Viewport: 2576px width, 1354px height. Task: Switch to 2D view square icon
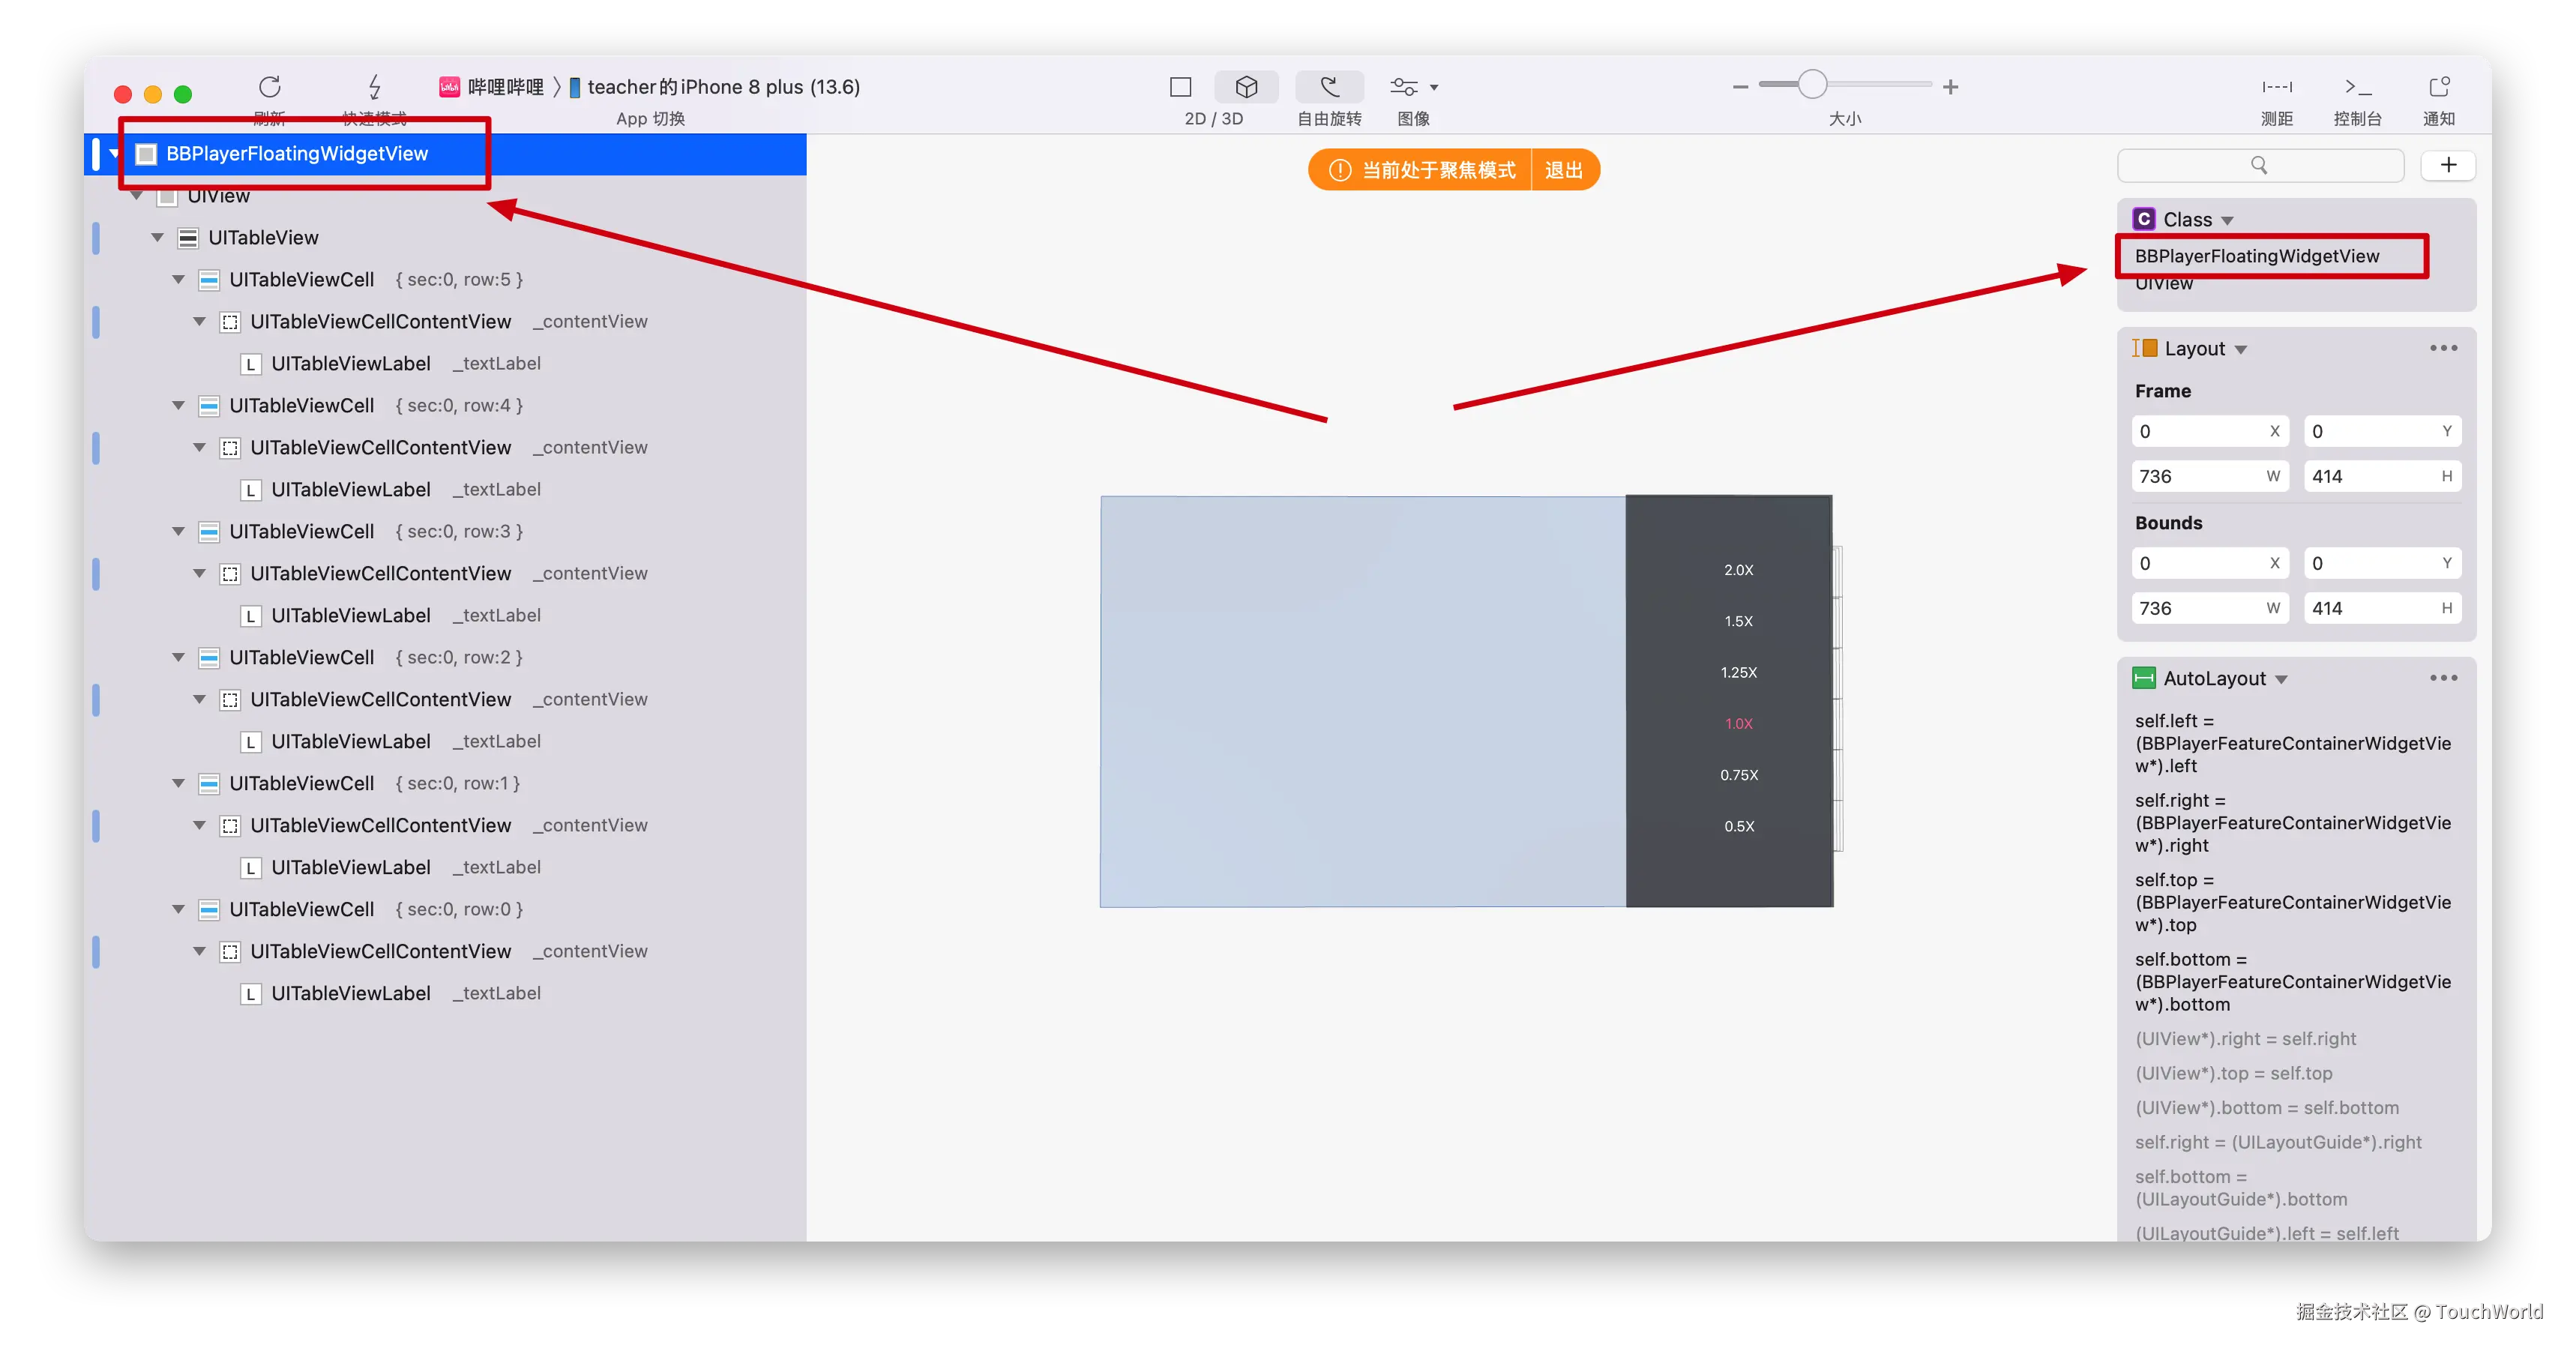pyautogui.click(x=1180, y=87)
